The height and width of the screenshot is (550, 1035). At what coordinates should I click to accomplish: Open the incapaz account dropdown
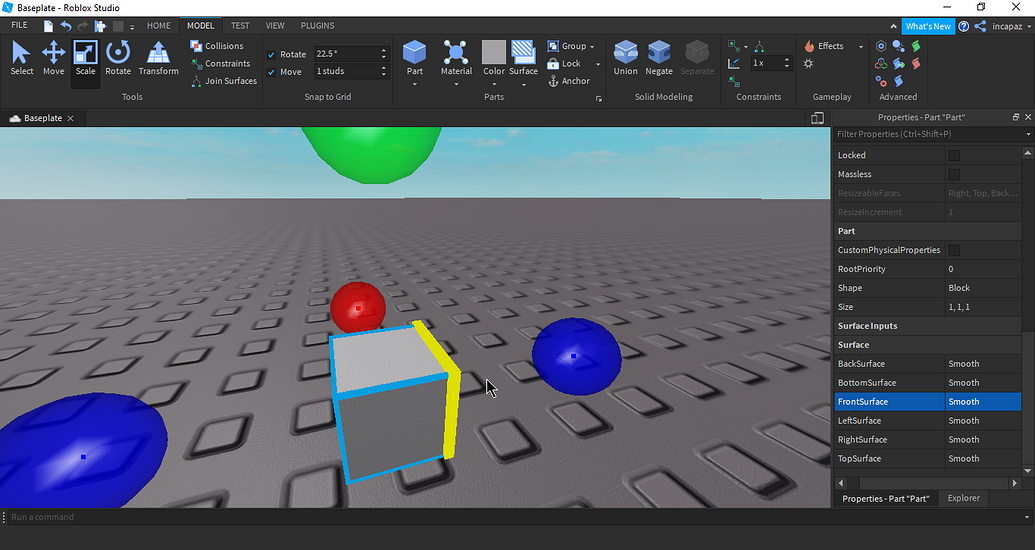tap(1011, 26)
